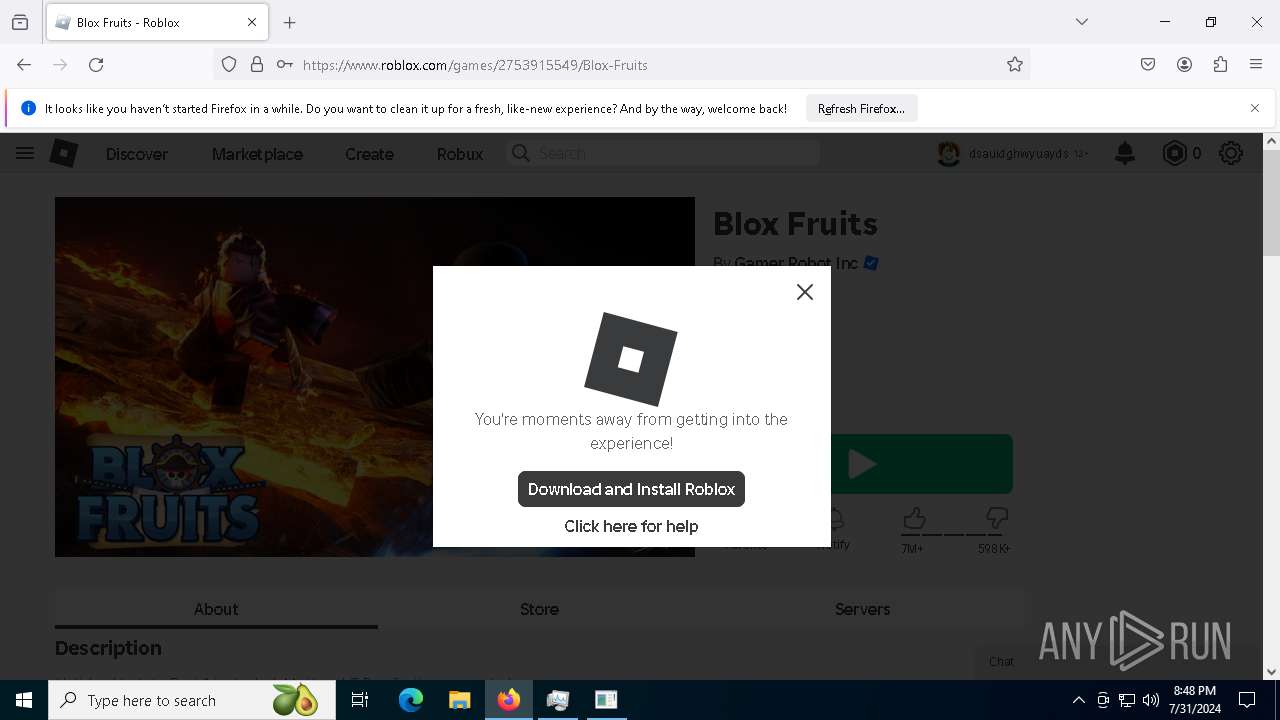Screen dimensions: 1280x720
Task: Open the Discover page
Action: click(137, 154)
